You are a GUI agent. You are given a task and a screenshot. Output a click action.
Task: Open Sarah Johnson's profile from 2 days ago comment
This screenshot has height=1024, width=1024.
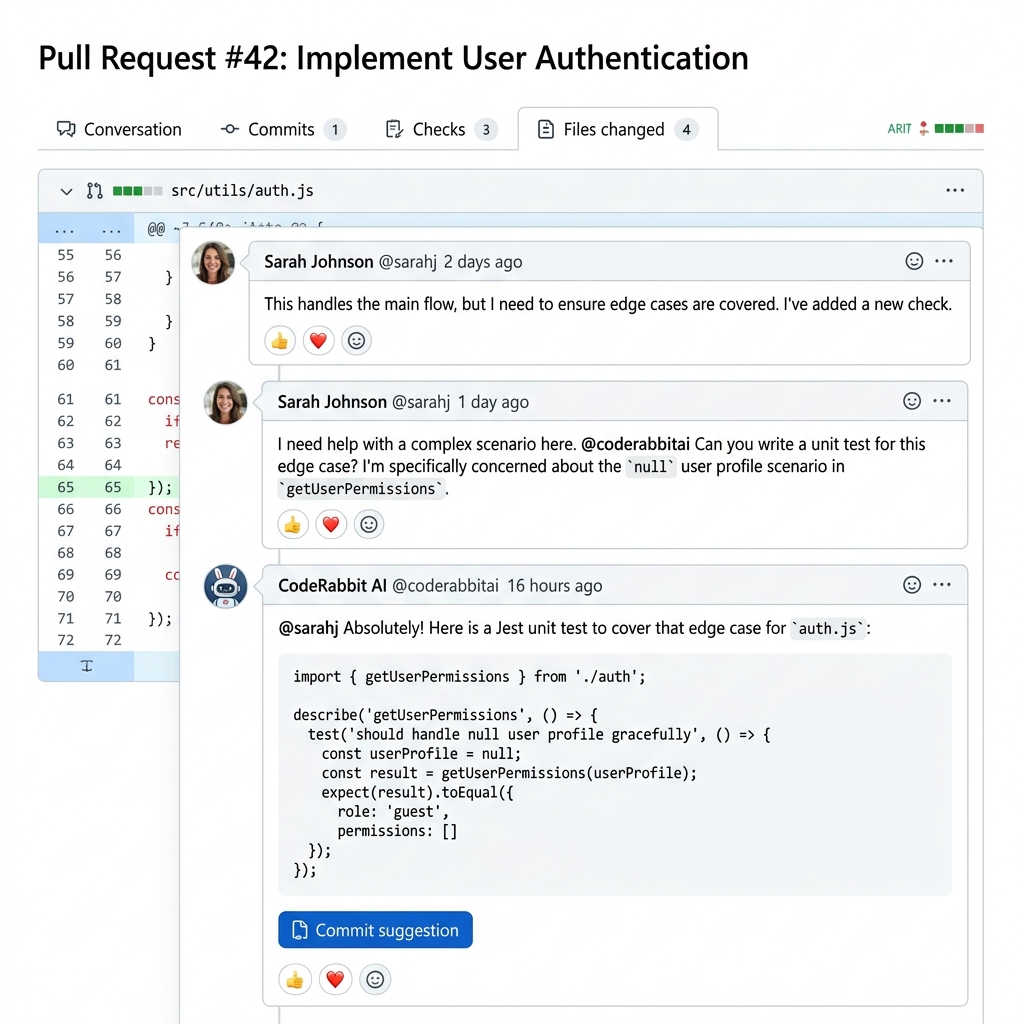(318, 262)
